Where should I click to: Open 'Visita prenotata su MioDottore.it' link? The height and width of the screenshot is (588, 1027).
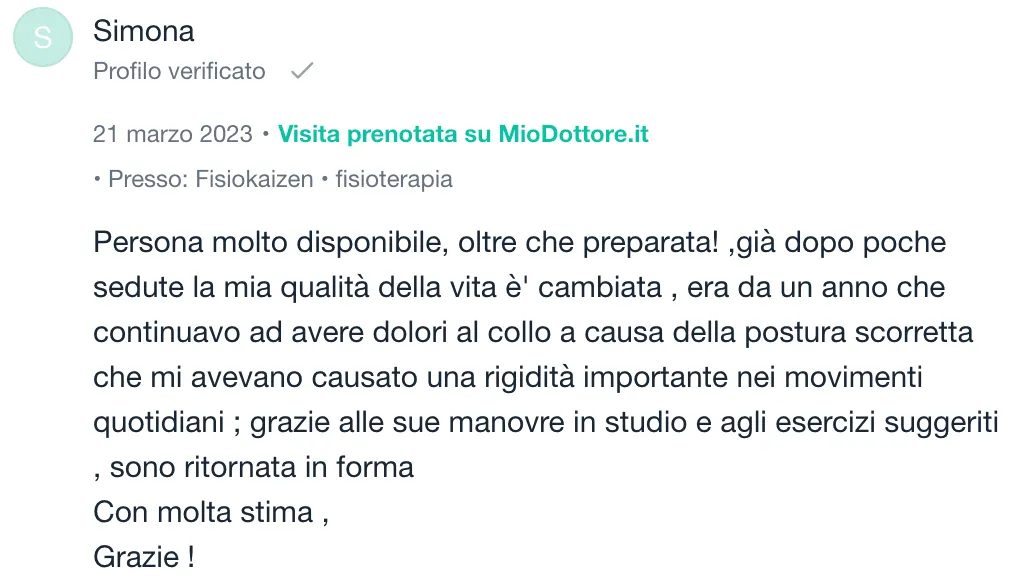463,134
